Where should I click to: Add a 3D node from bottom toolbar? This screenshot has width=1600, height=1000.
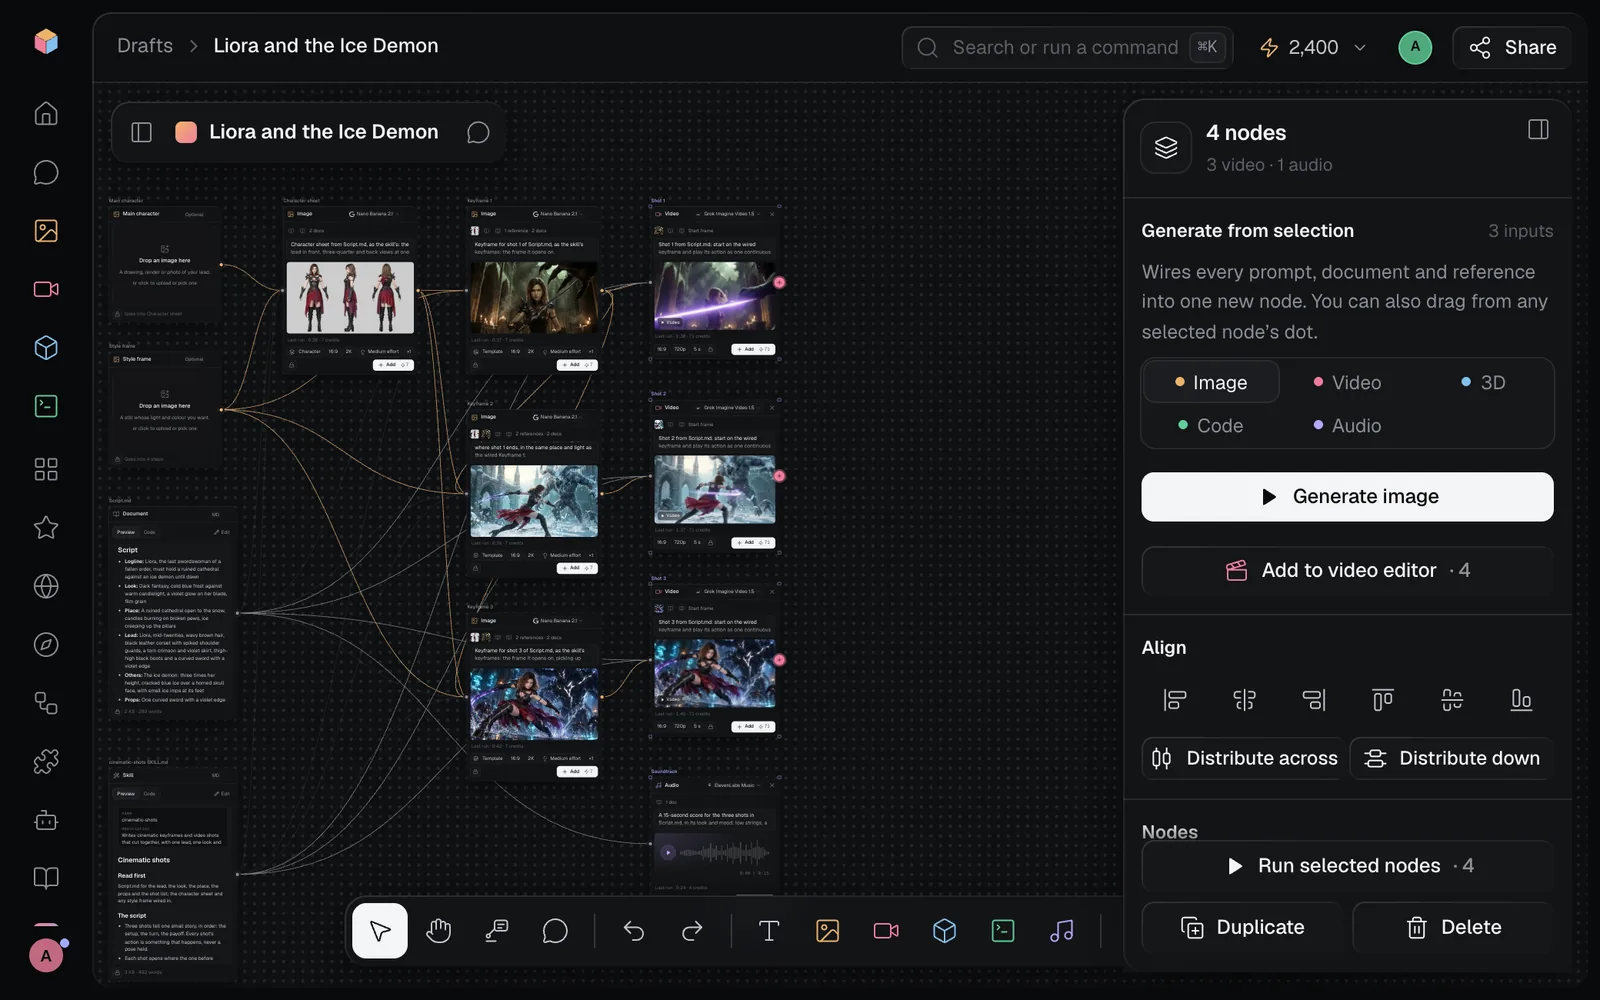pyautogui.click(x=945, y=931)
